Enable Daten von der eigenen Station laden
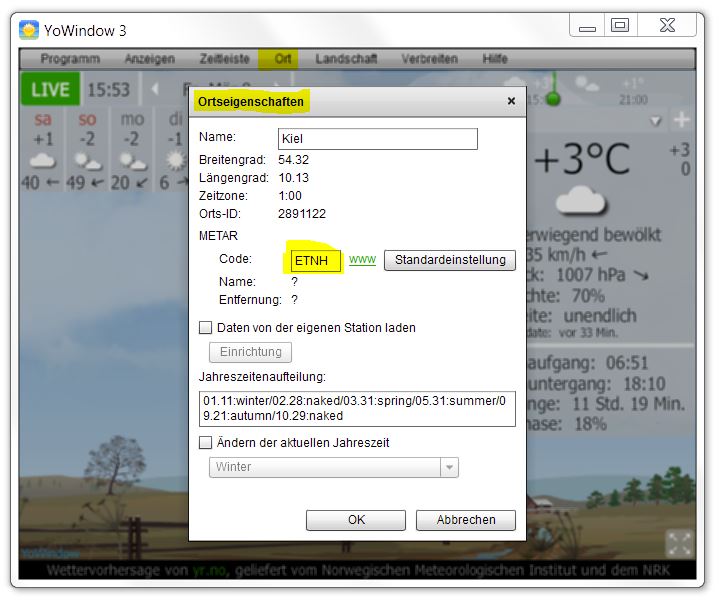The image size is (722, 603). click(205, 327)
